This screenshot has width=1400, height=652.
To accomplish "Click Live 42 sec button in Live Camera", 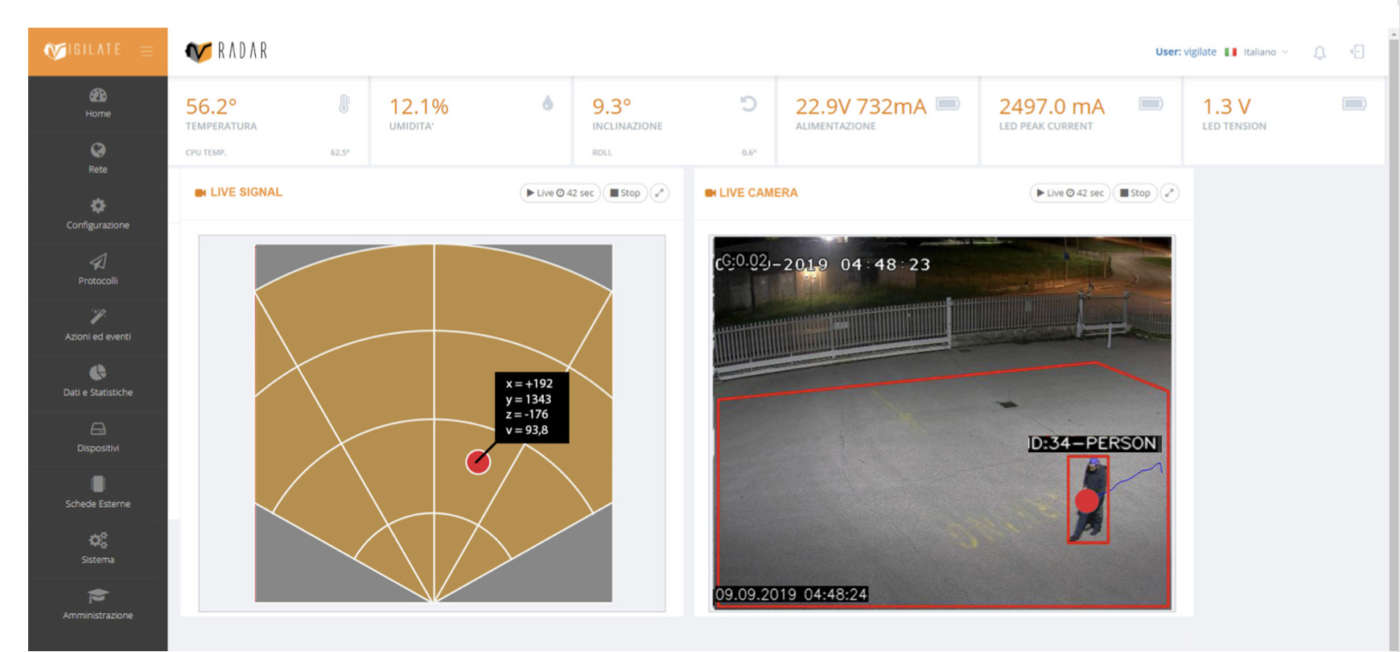I will (1070, 193).
